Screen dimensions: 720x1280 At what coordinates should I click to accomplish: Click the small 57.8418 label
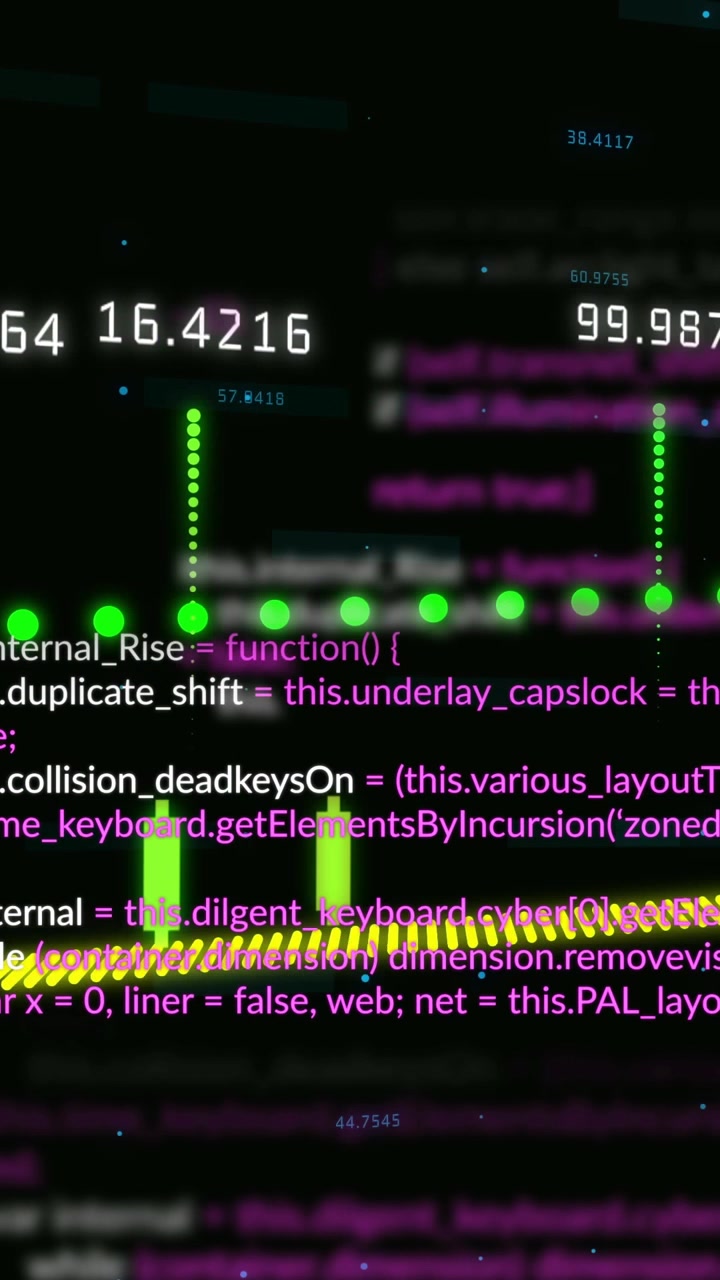pos(251,398)
